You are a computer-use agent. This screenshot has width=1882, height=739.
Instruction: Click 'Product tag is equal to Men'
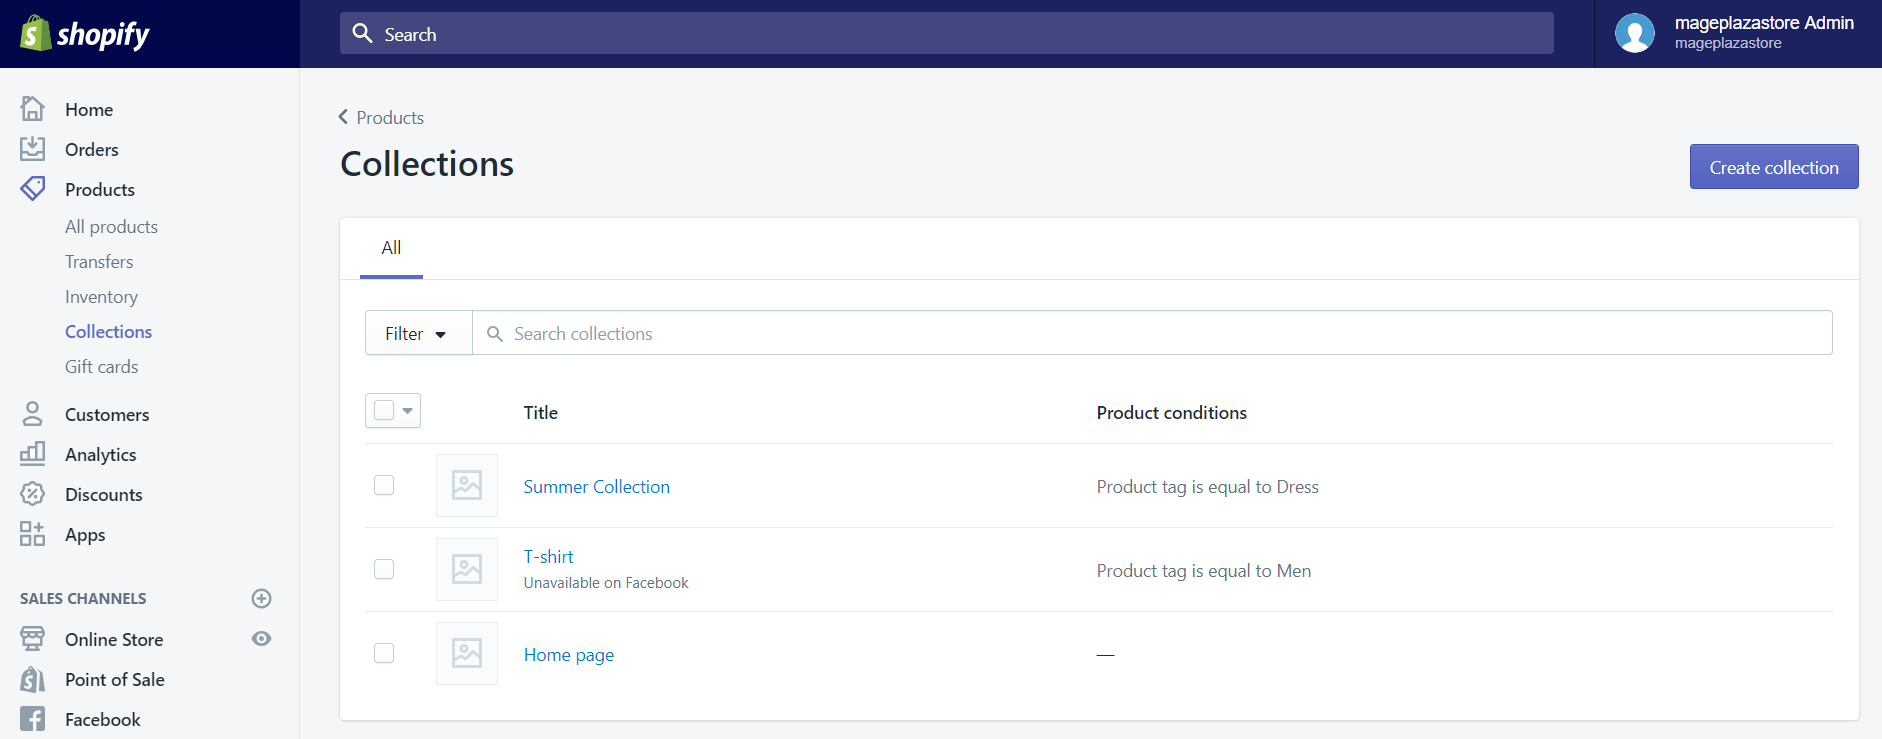1204,571
